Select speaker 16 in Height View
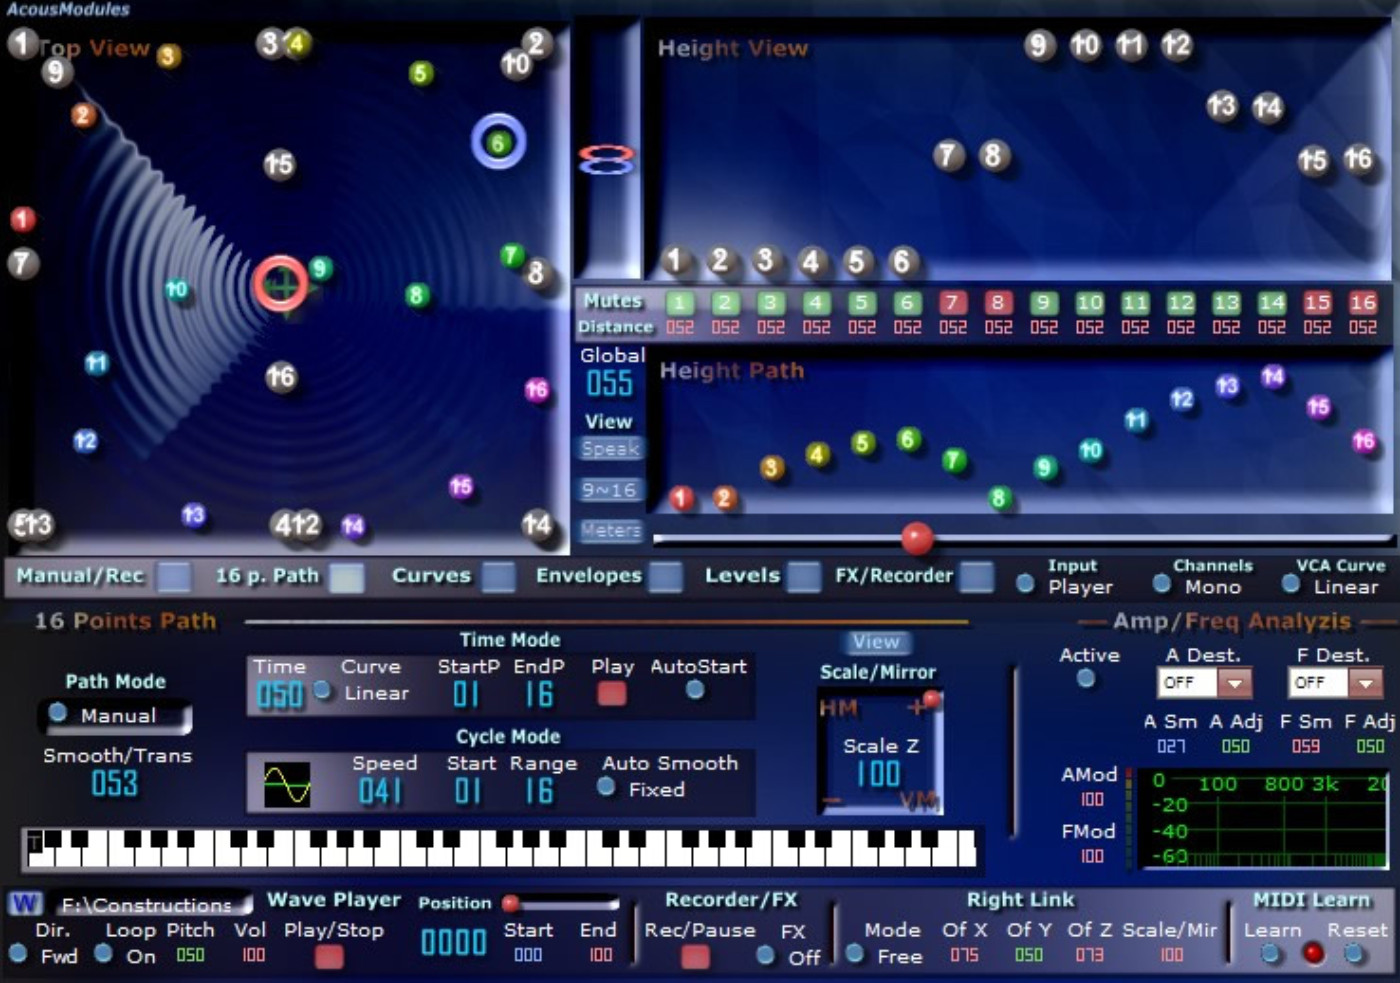The image size is (1400, 983). click(x=1358, y=158)
